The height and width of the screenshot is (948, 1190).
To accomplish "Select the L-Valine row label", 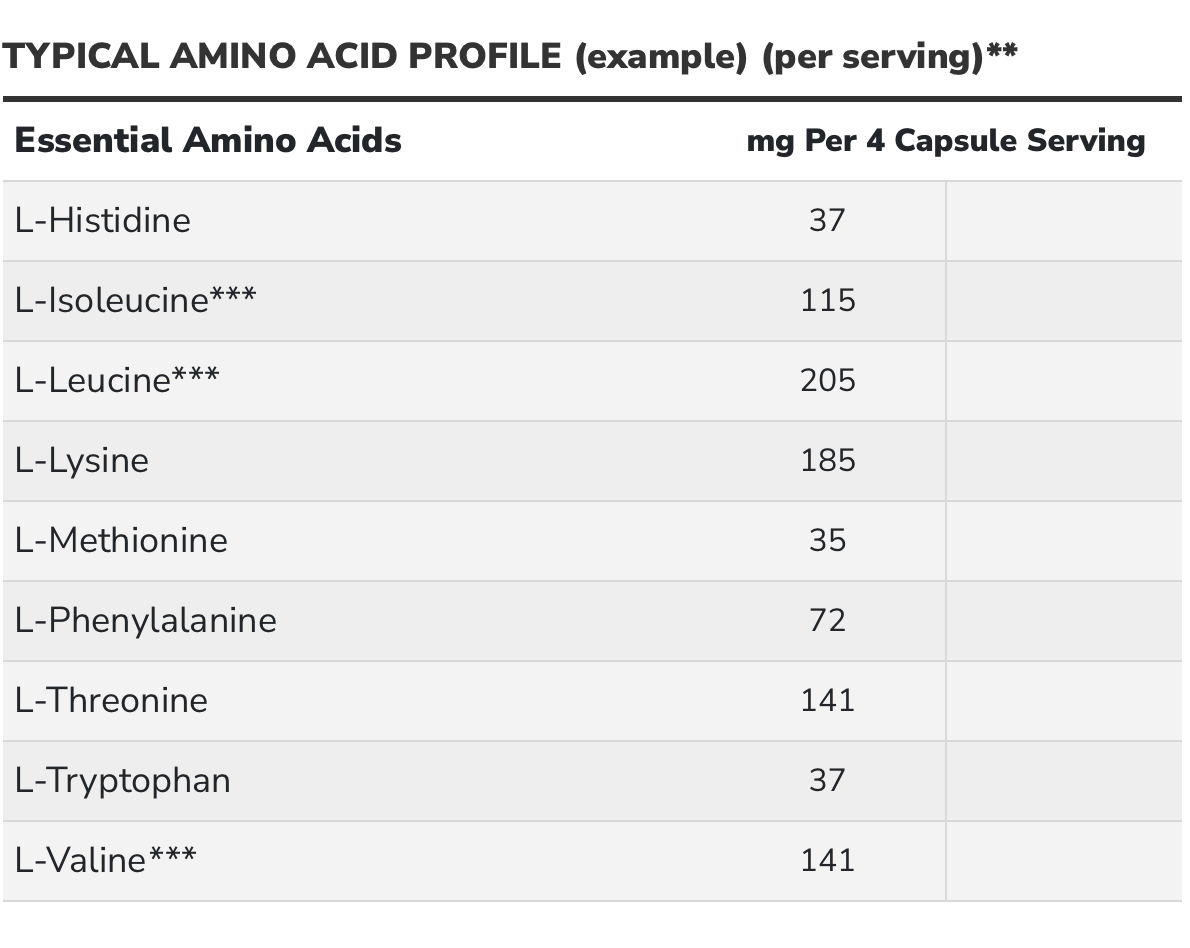I will tap(105, 860).
